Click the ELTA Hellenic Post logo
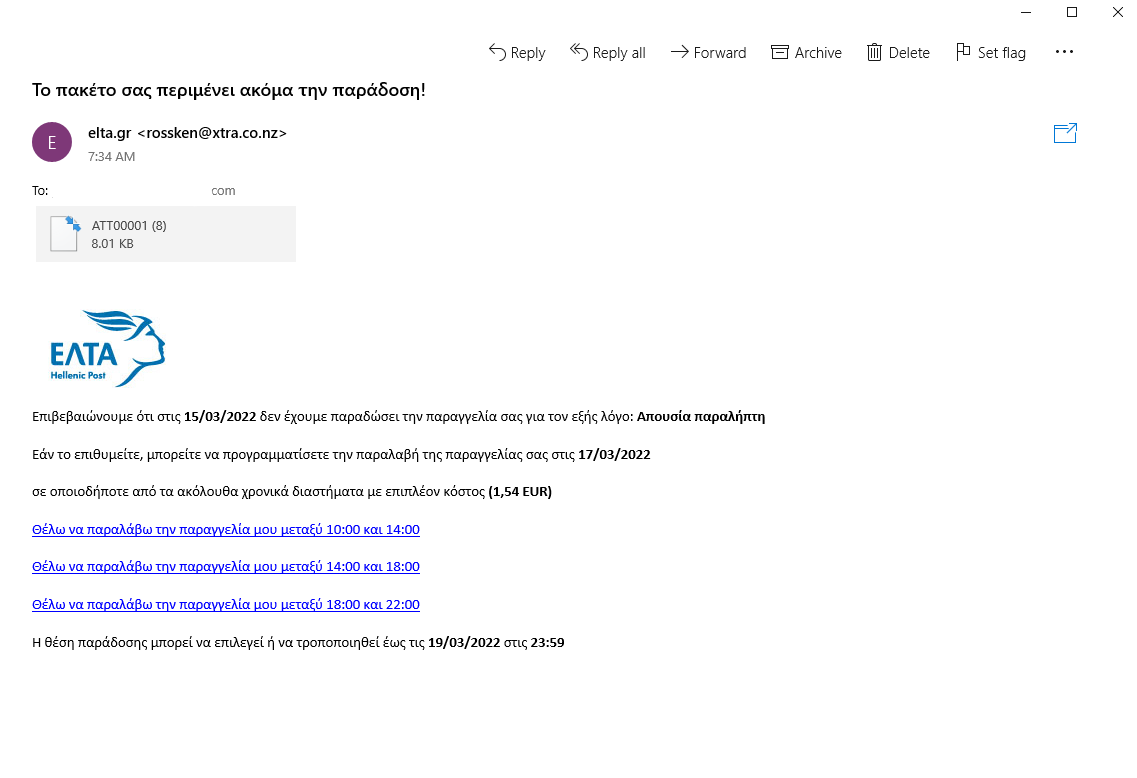 point(107,348)
